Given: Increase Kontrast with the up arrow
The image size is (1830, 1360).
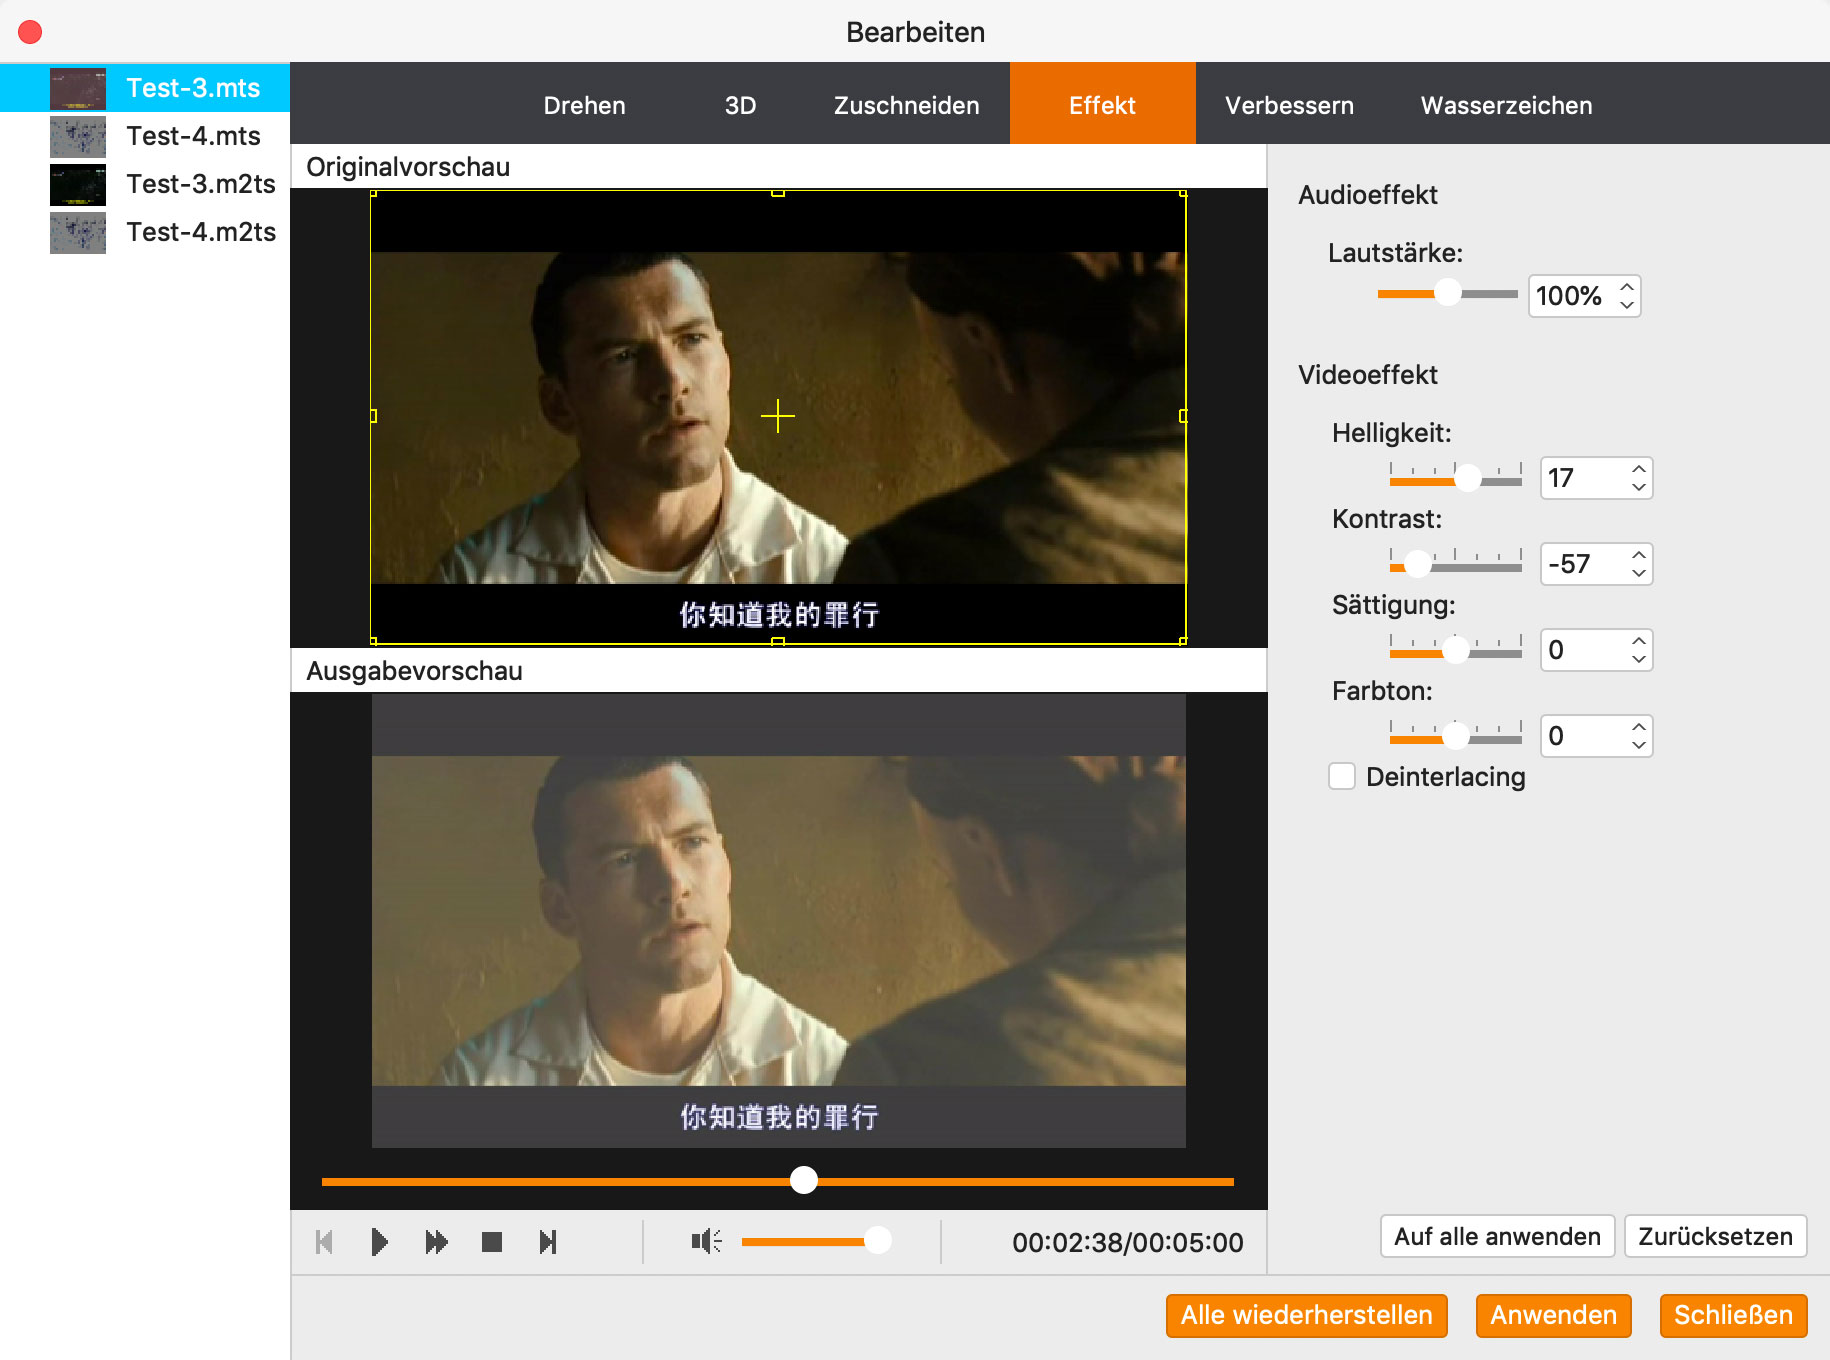Looking at the screenshot, I should [x=1639, y=554].
